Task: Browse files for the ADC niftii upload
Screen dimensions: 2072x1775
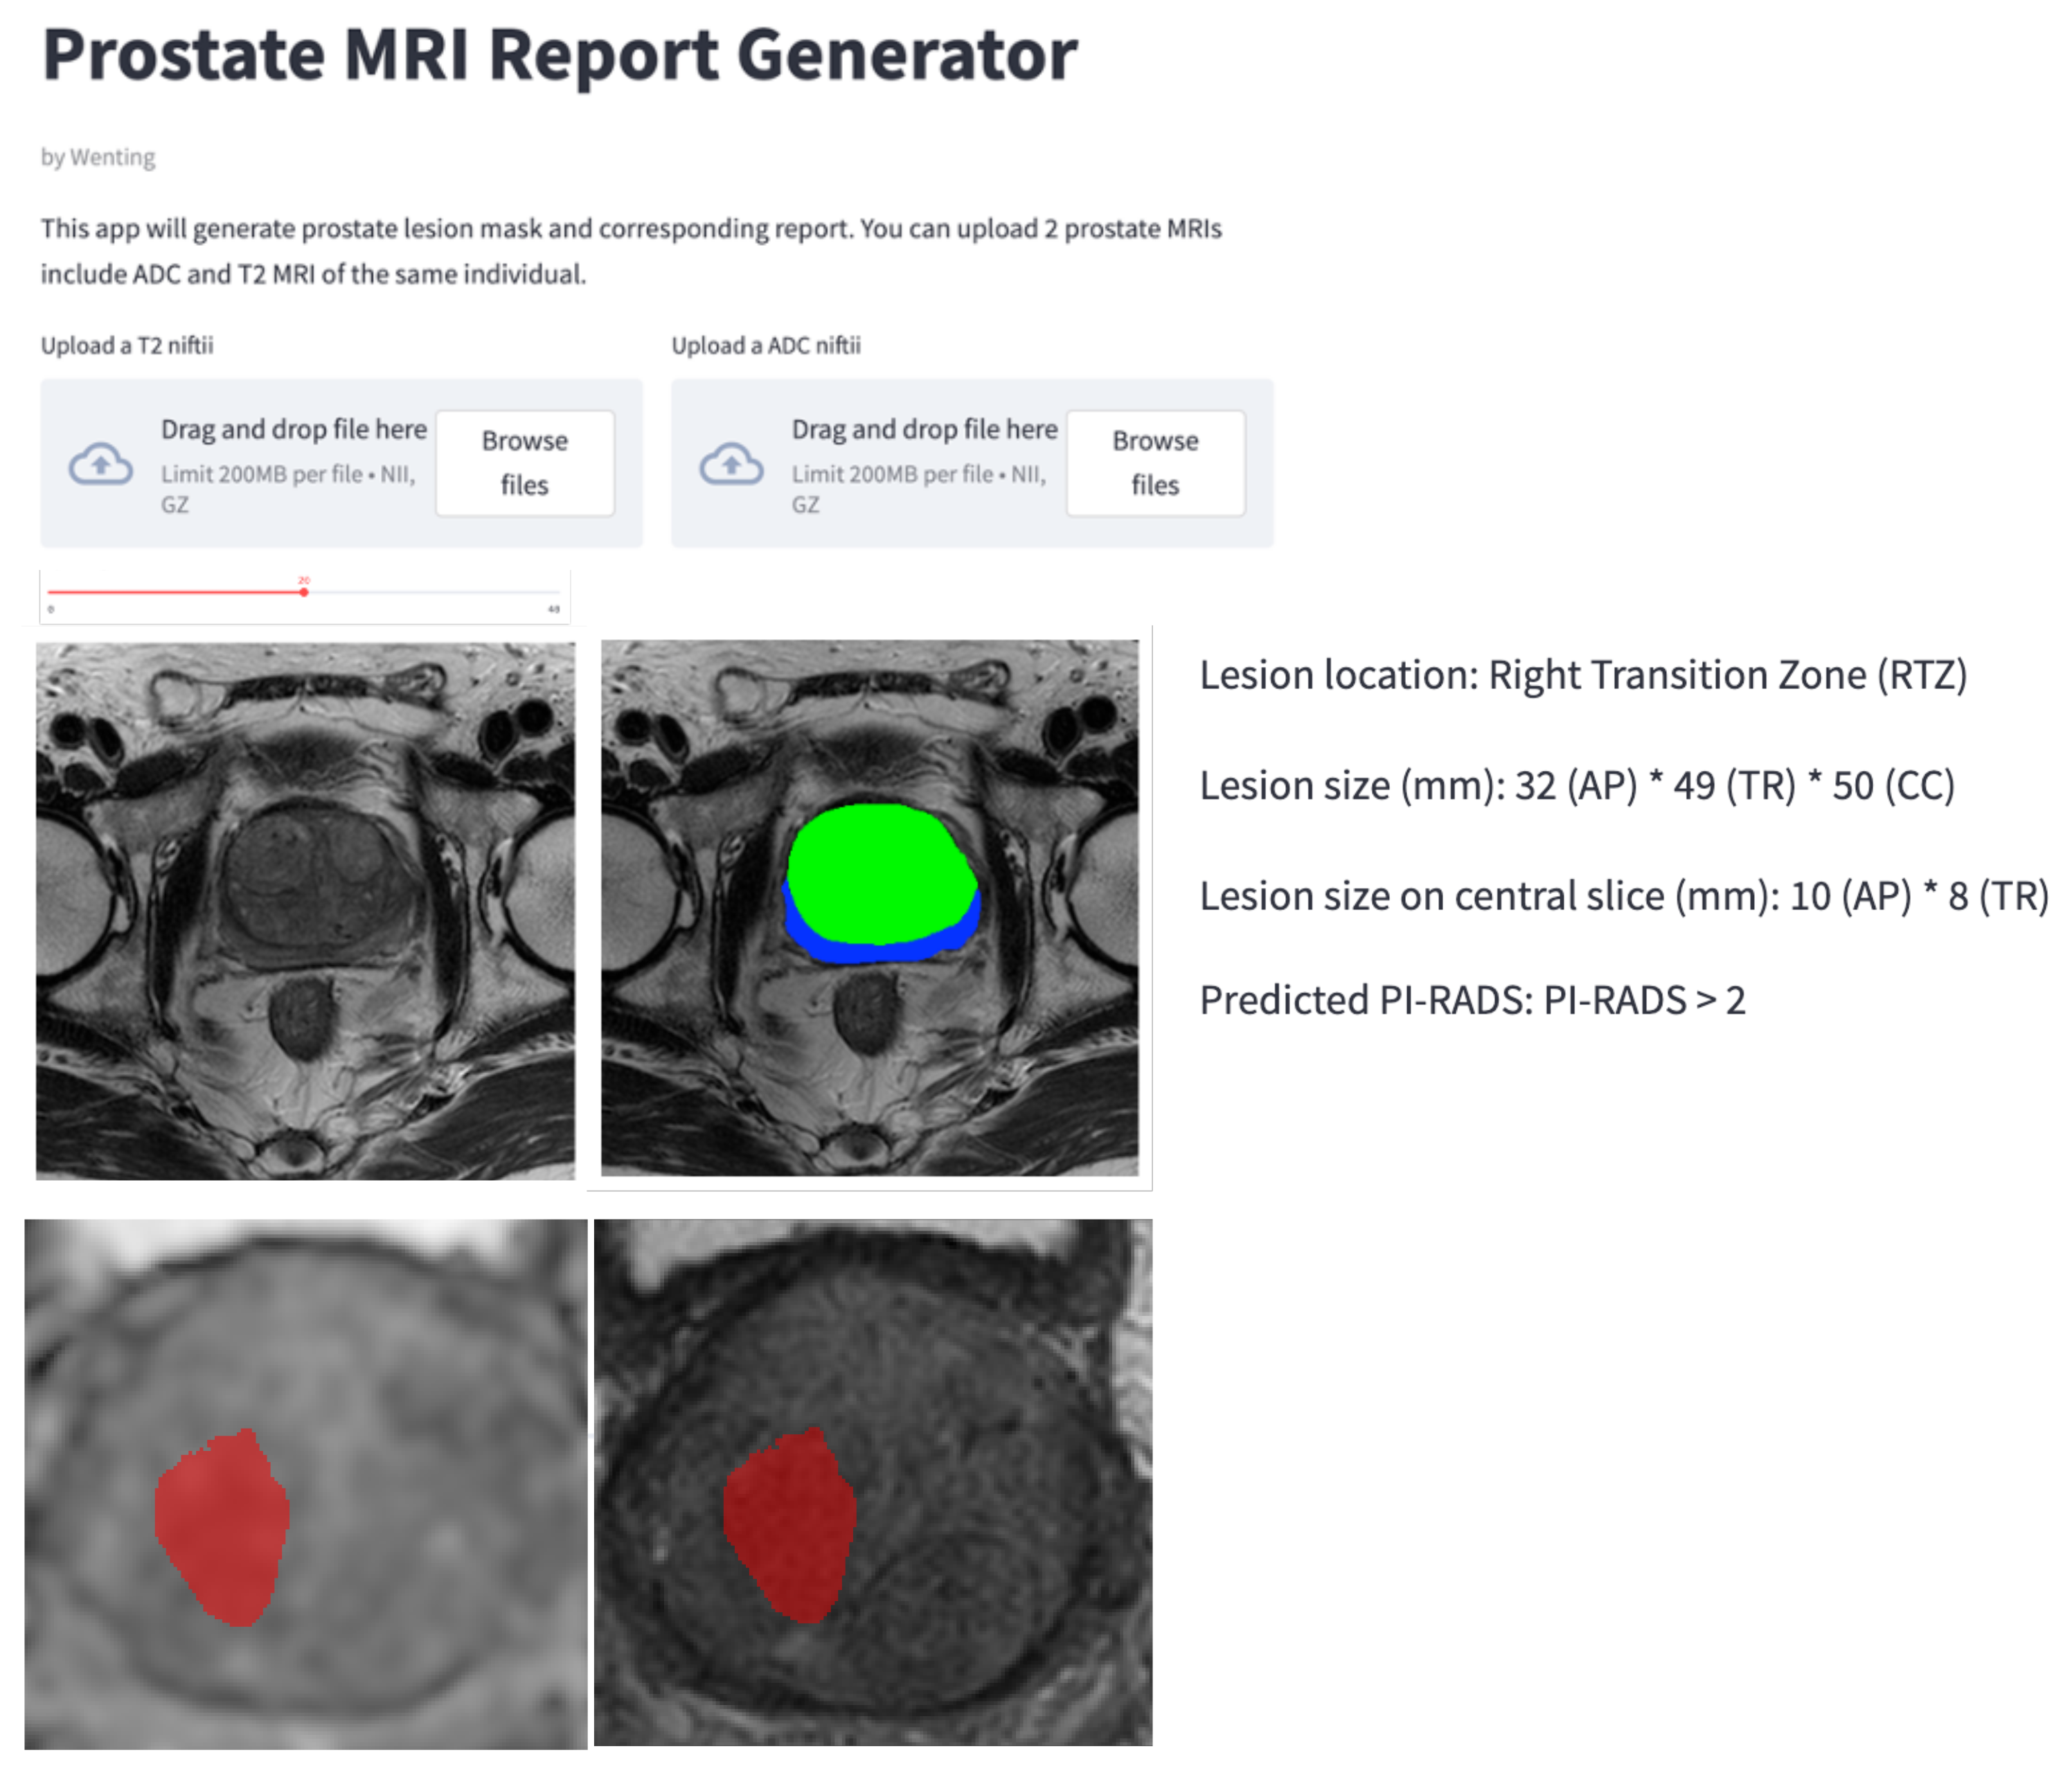Action: coord(1155,463)
